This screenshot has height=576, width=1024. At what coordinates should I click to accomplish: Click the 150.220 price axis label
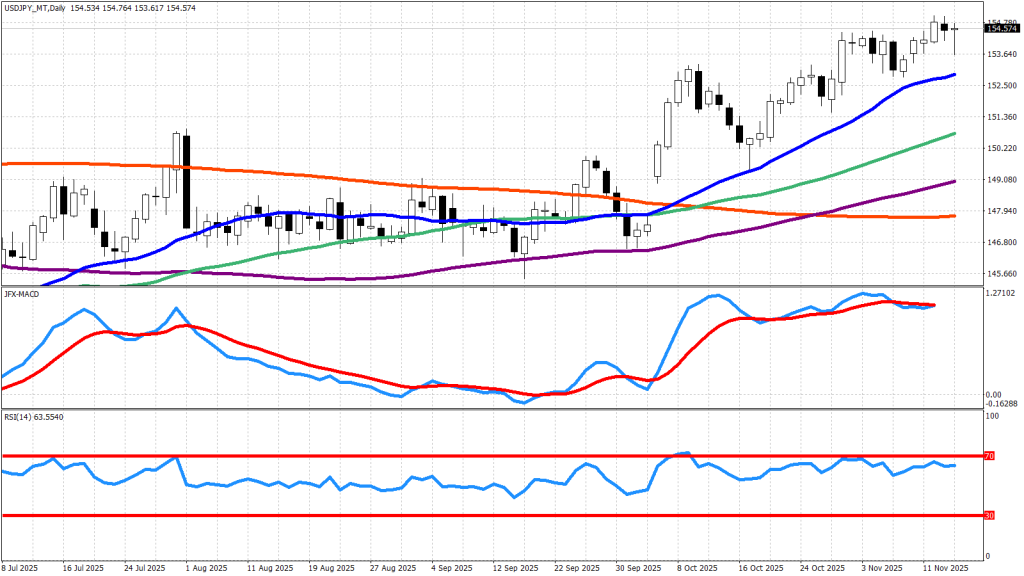(x=1001, y=148)
